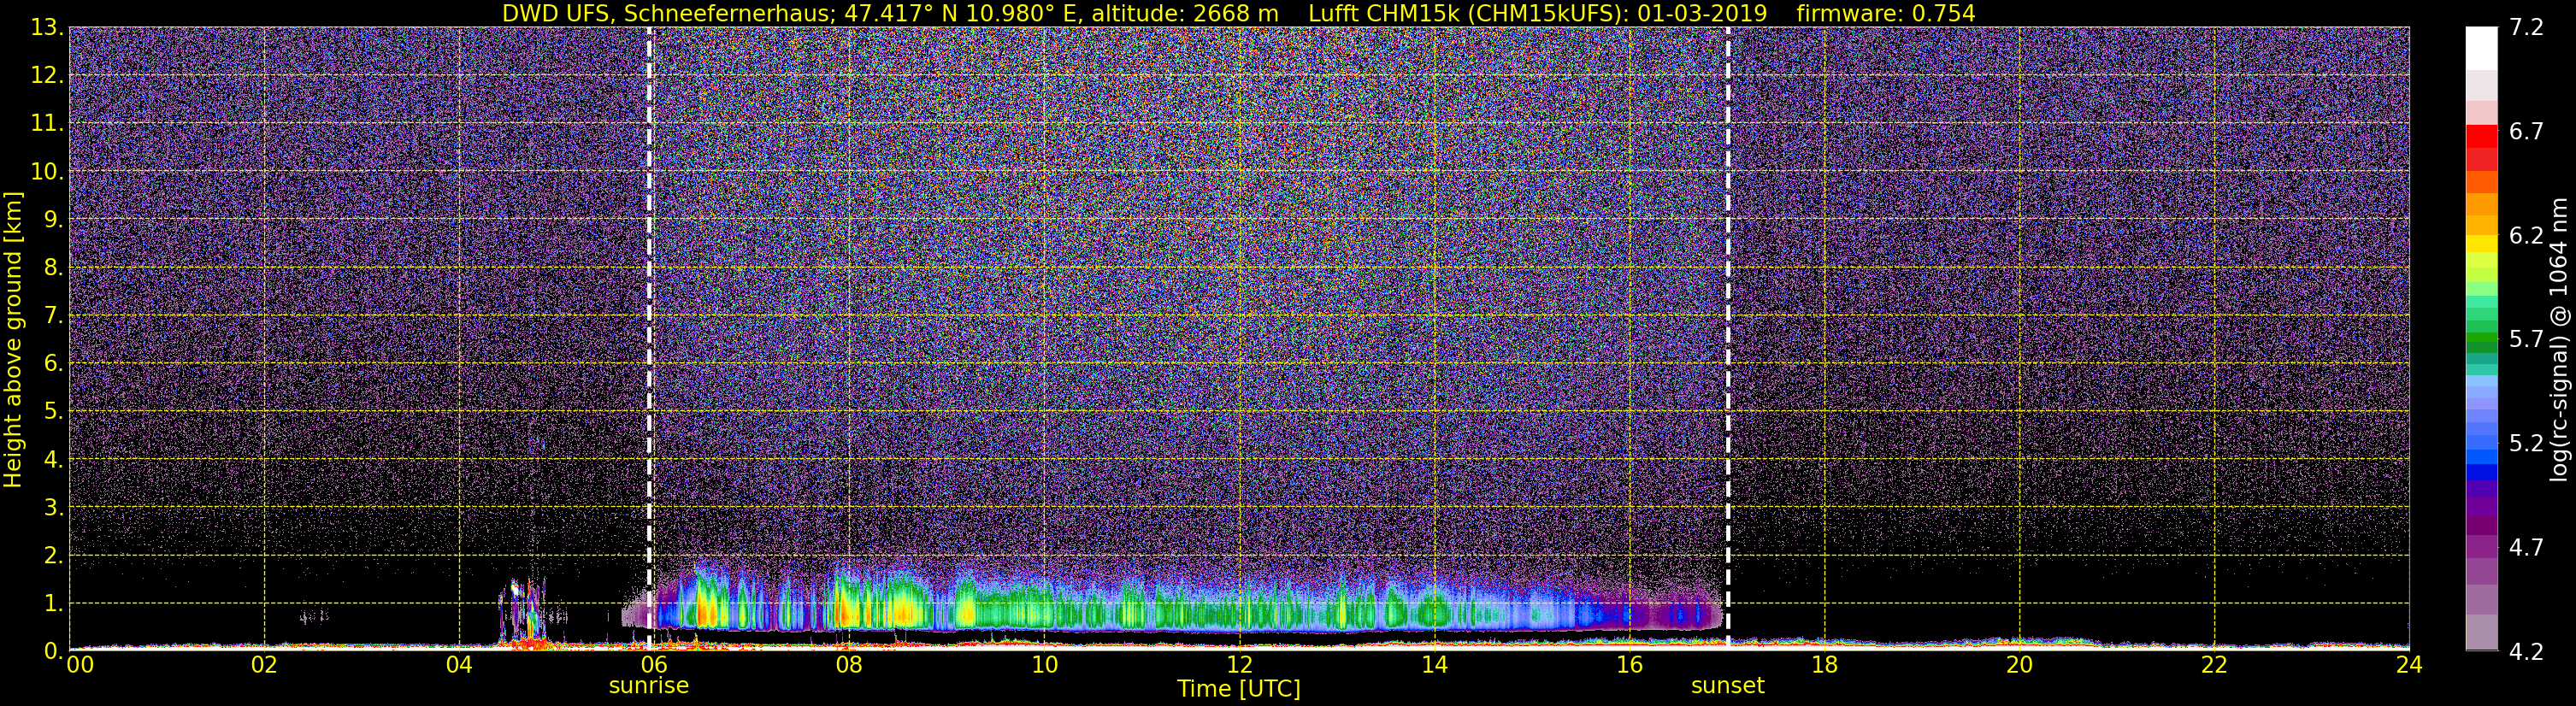Image resolution: width=2576 pixels, height=706 pixels.
Task: Click the red segment of the colorbar
Action: pos(2482,137)
